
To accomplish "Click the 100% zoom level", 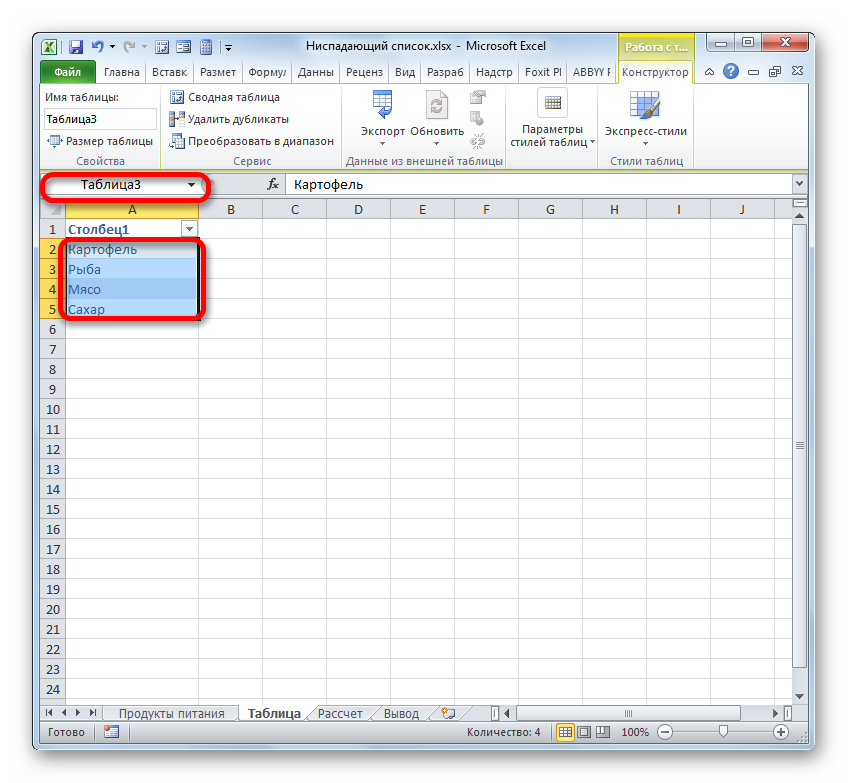I will [635, 732].
